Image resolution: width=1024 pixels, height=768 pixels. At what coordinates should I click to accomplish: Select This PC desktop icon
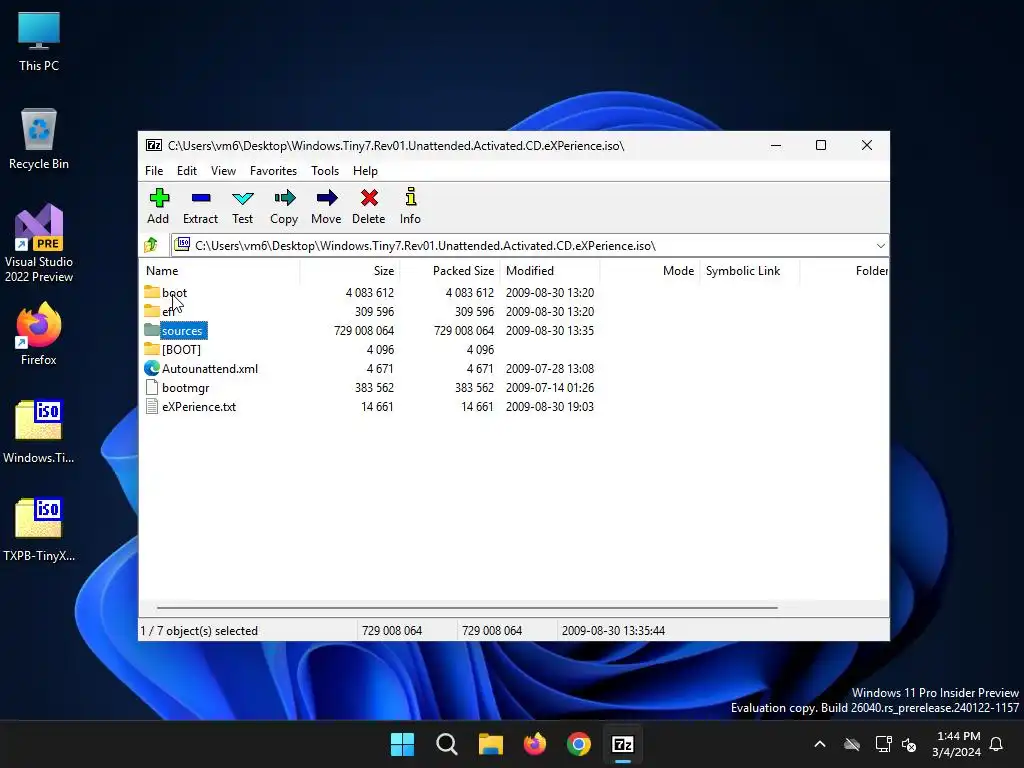click(x=39, y=42)
